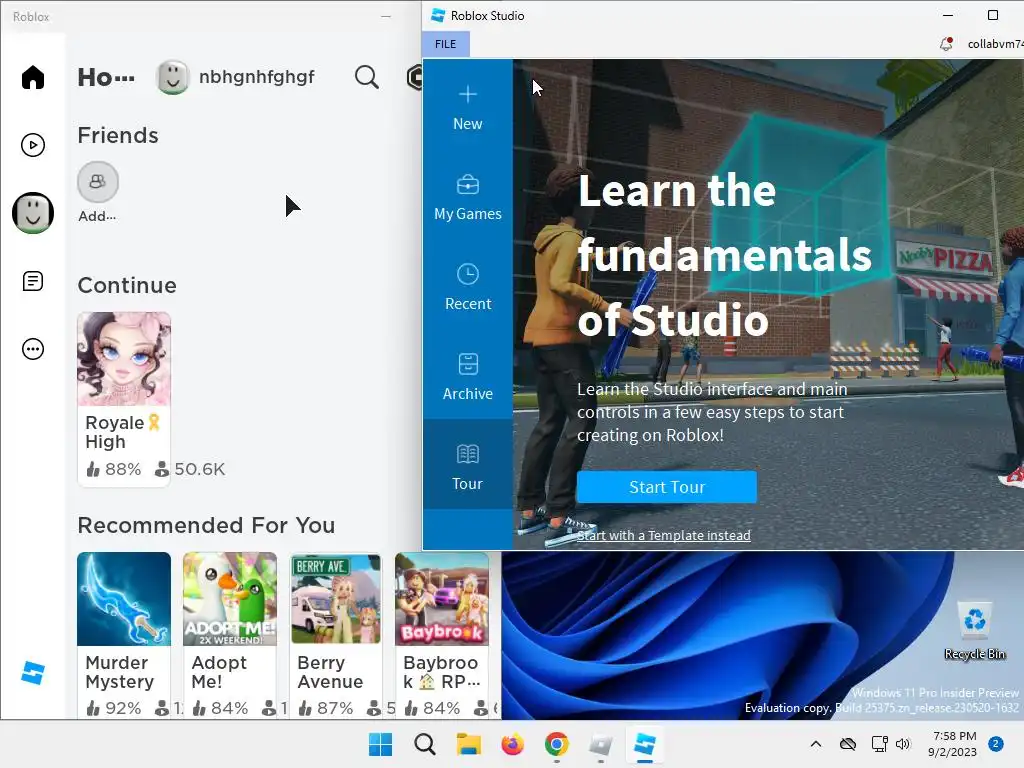The image size is (1024, 768).
Task: Click the Friends section heading
Action: (x=118, y=135)
